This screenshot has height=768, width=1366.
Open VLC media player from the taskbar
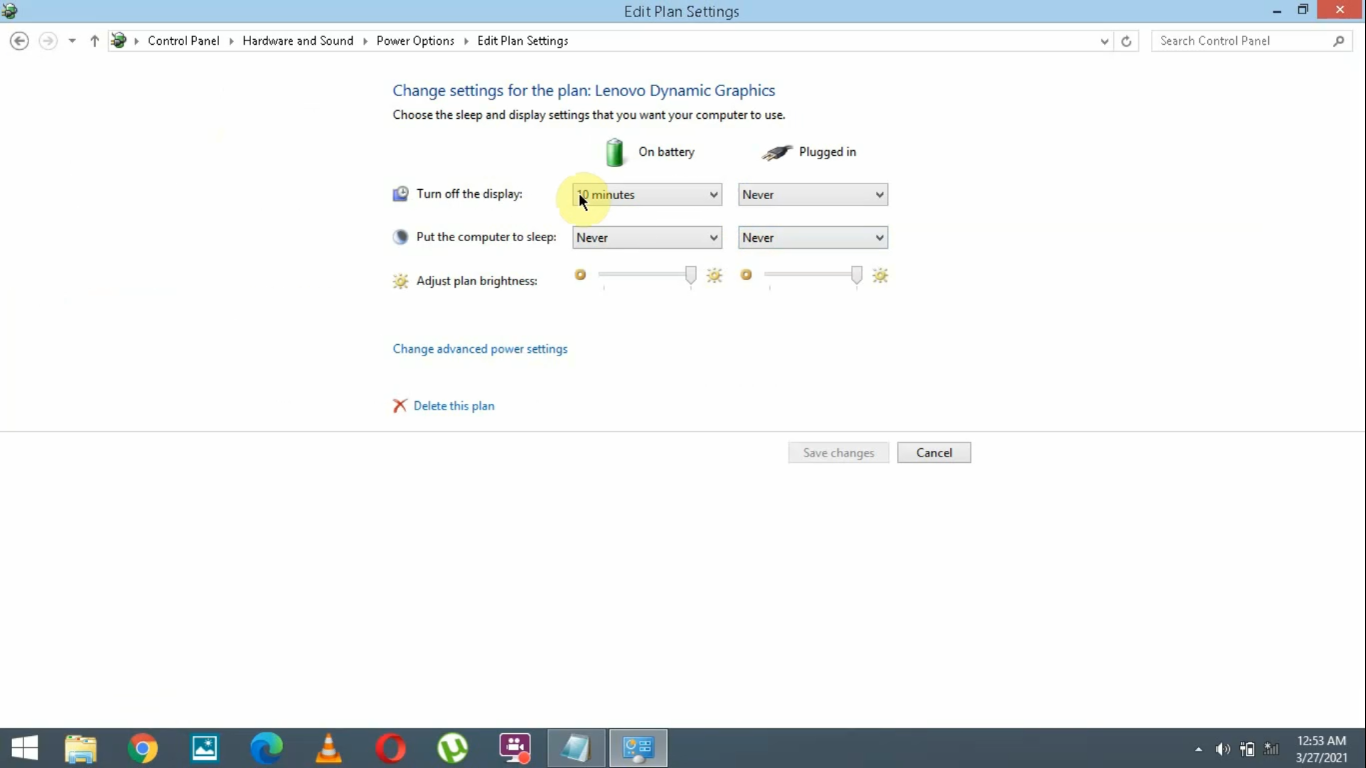328,747
